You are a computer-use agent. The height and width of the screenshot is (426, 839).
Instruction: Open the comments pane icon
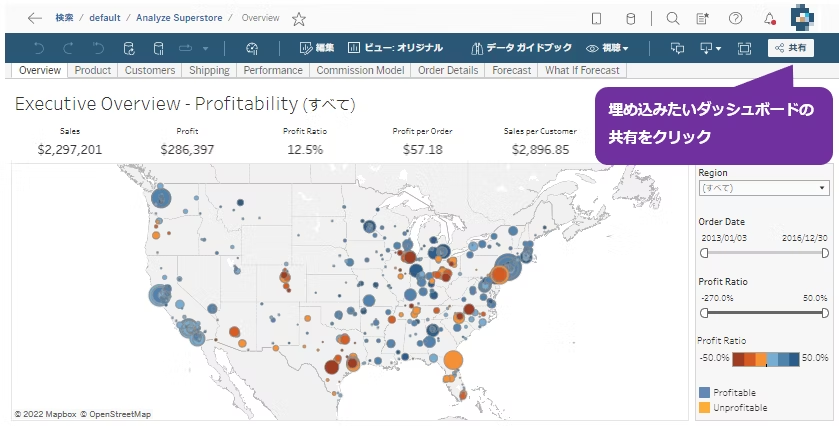click(677, 48)
